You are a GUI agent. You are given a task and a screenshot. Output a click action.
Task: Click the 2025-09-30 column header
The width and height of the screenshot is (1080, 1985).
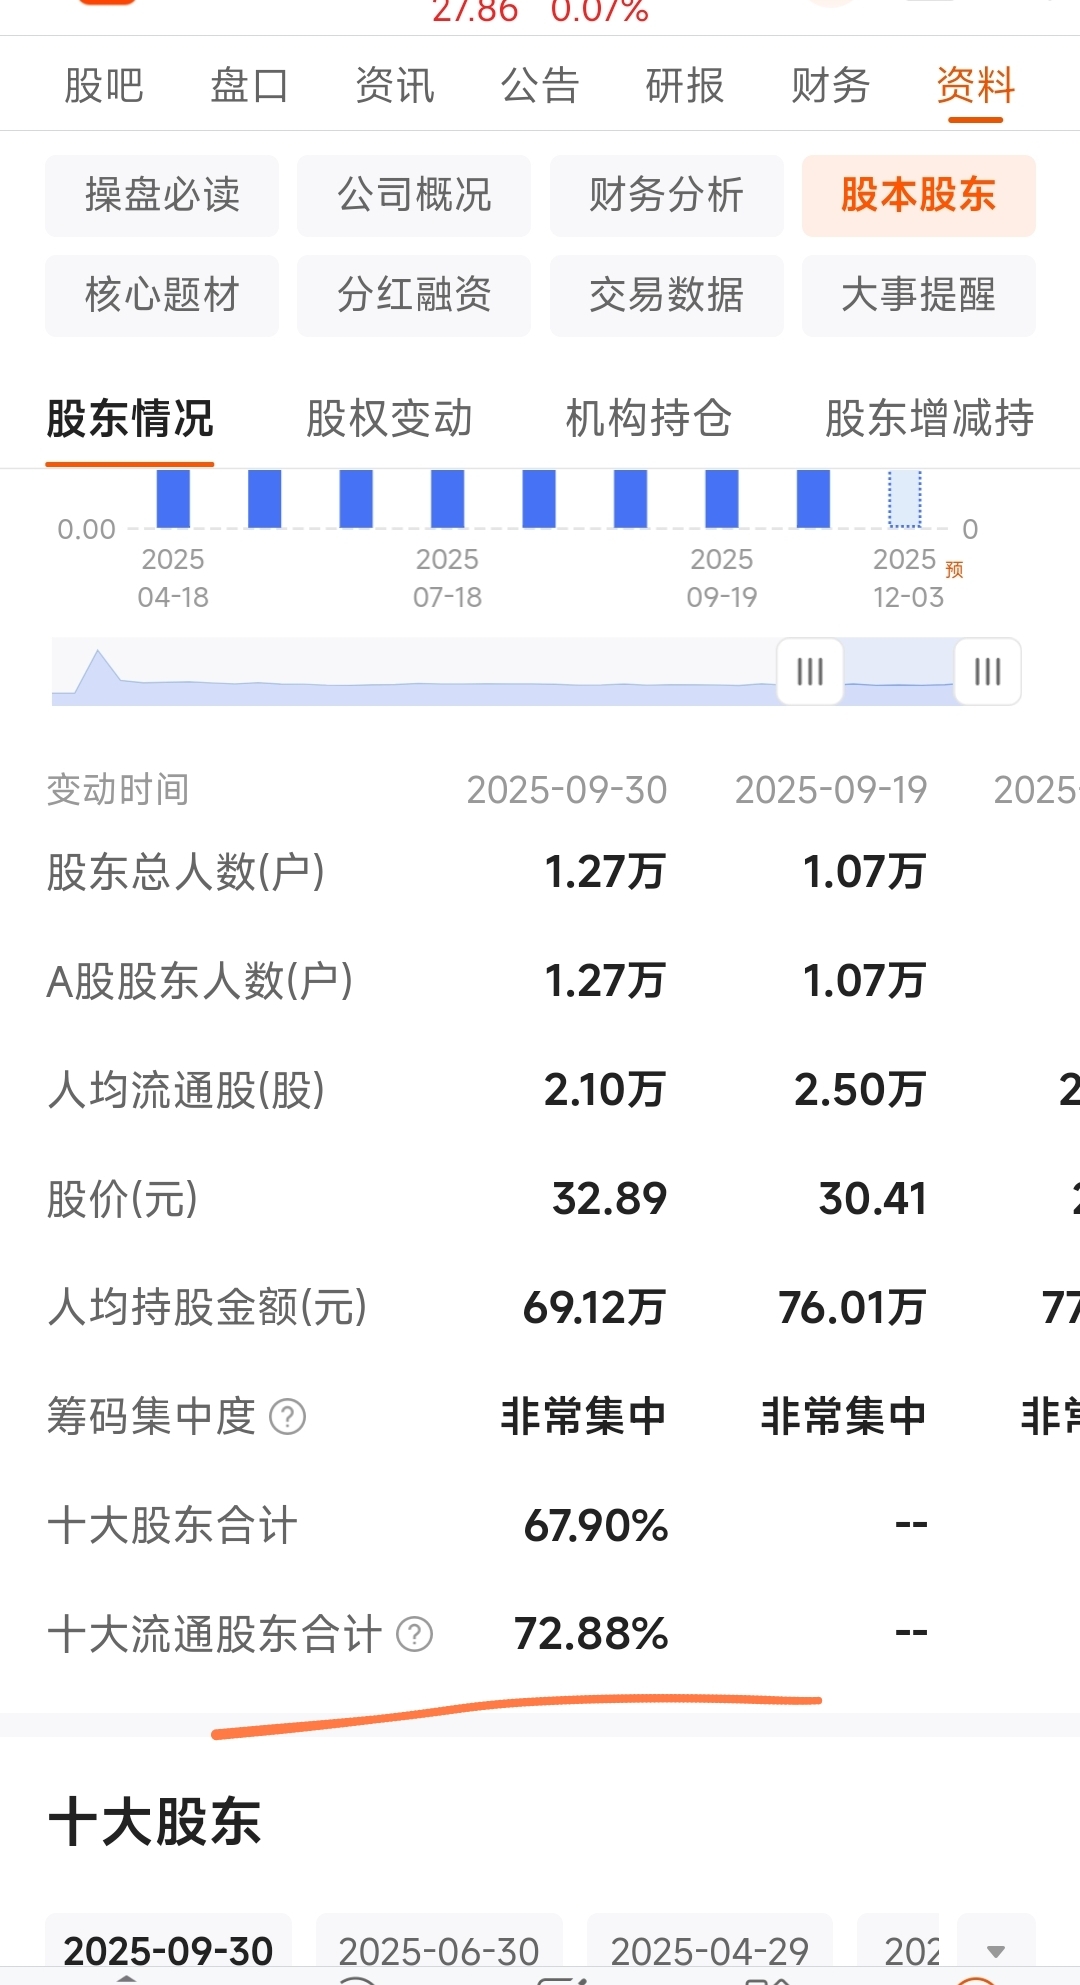click(567, 790)
